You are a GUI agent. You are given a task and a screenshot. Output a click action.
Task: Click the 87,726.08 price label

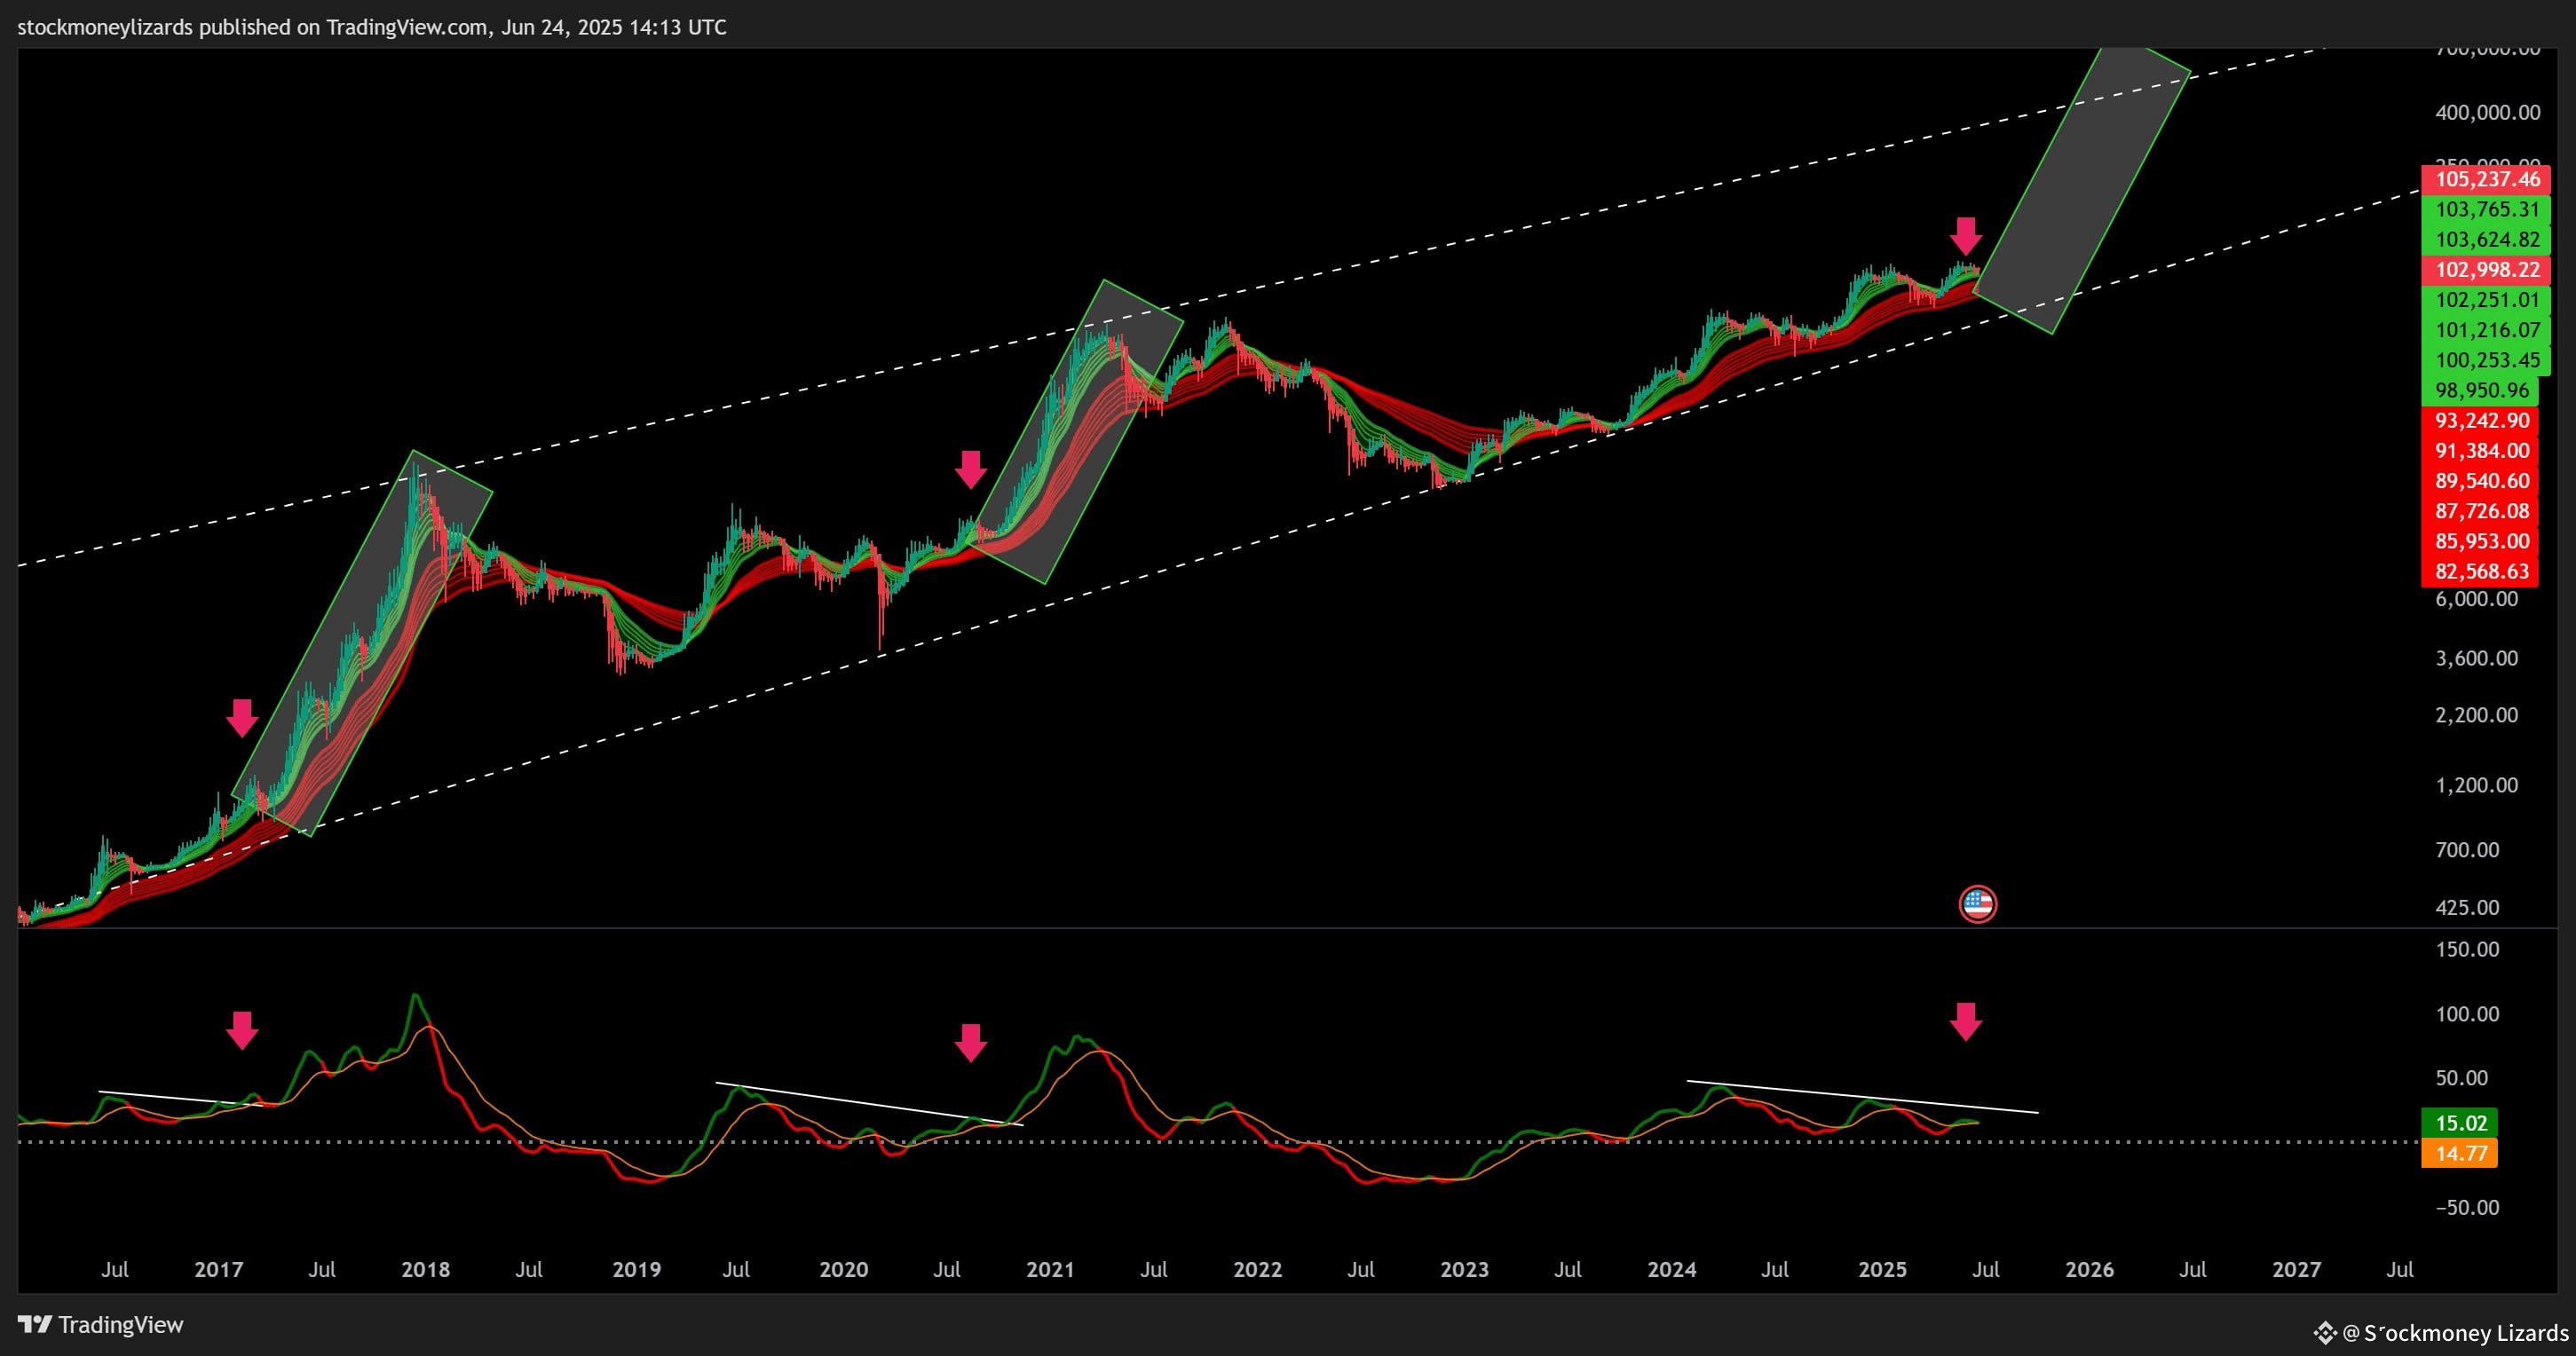2481,511
